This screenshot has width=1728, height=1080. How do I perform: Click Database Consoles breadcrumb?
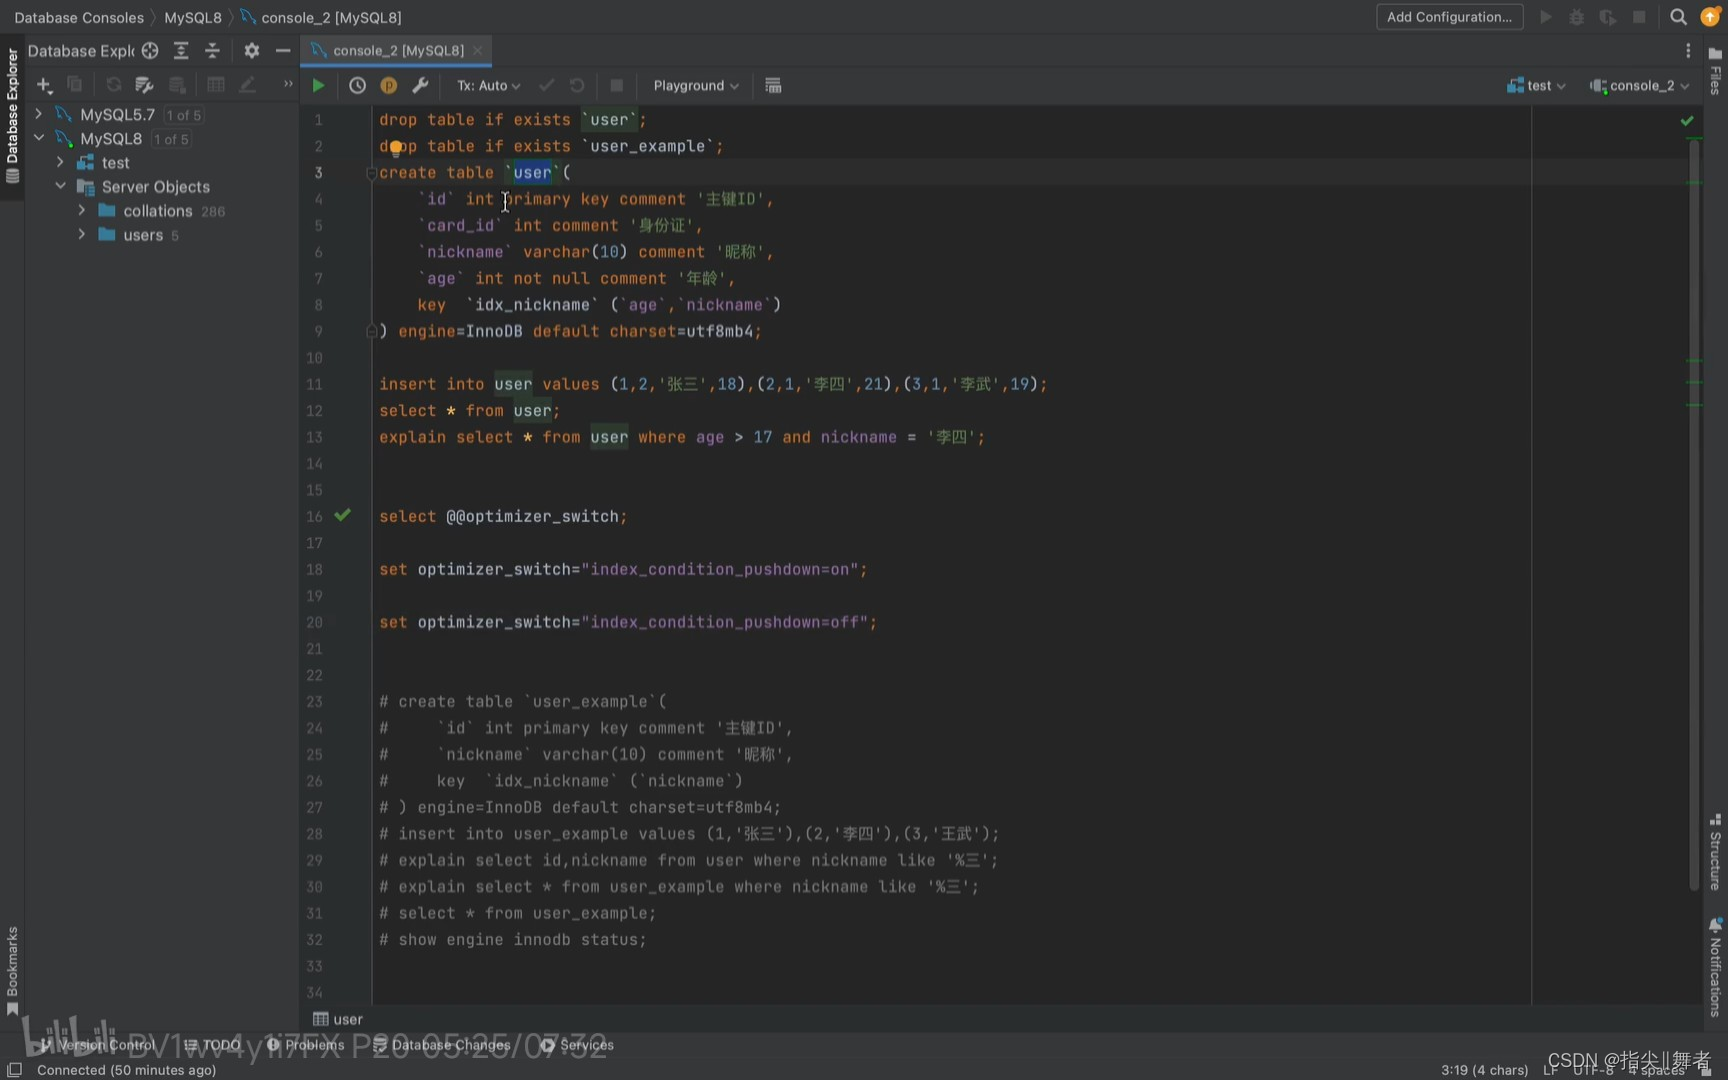point(79,17)
